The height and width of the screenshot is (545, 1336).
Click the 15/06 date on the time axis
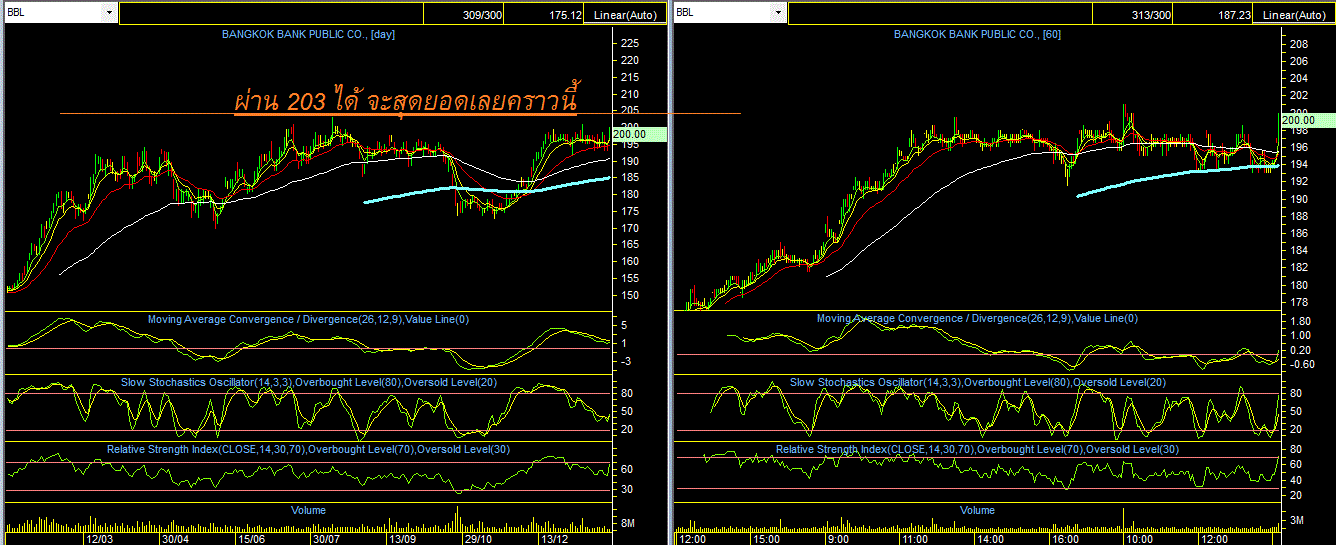pos(251,539)
